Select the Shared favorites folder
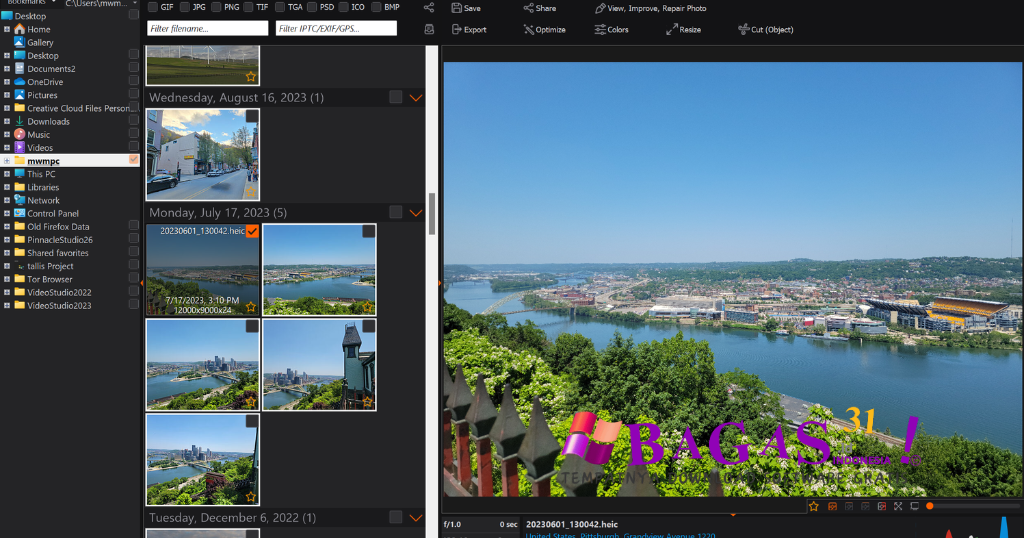The image size is (1024, 538). (x=57, y=252)
